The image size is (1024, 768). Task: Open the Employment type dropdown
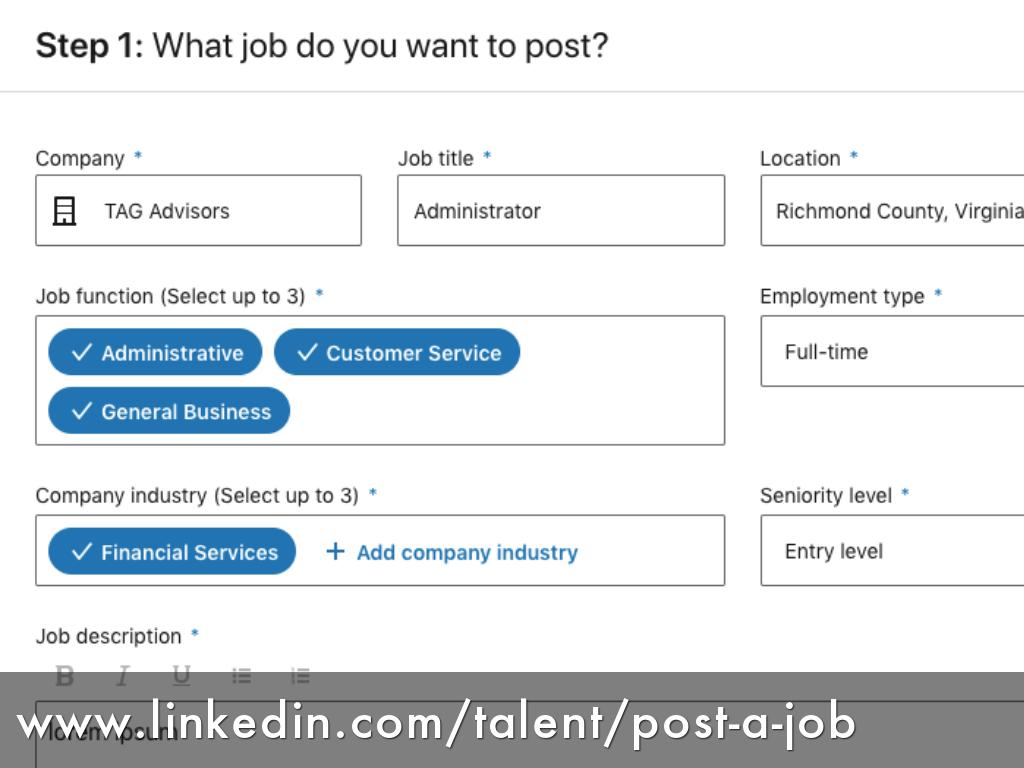(x=892, y=351)
